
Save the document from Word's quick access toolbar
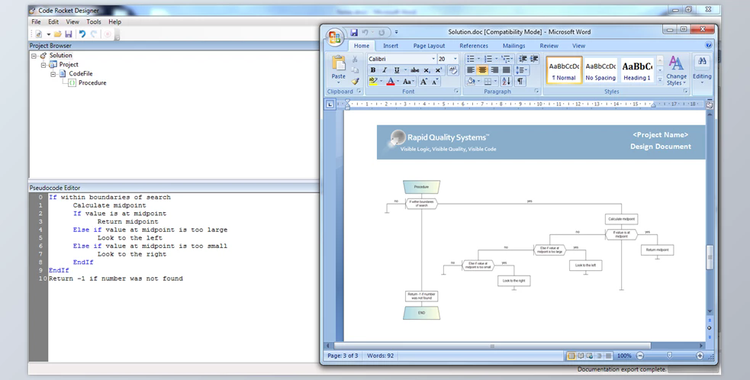coord(354,33)
